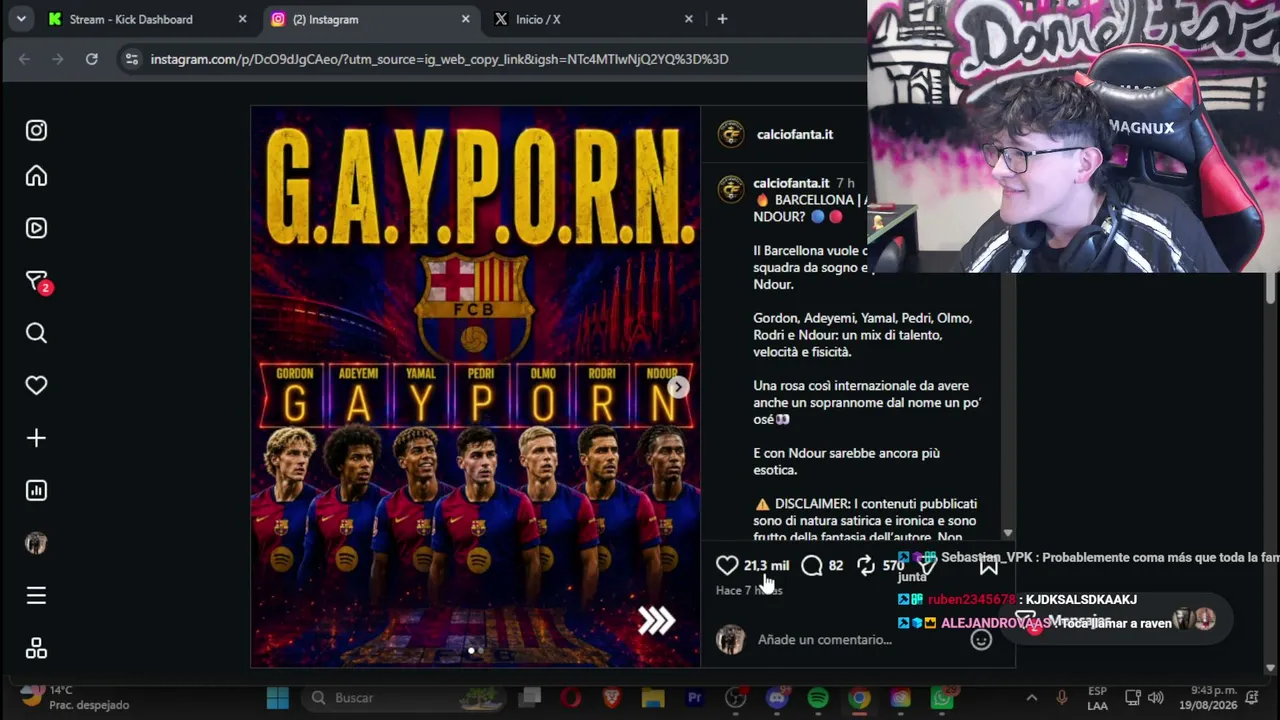
Task: Like the calciofanta.it post
Action: coord(727,566)
